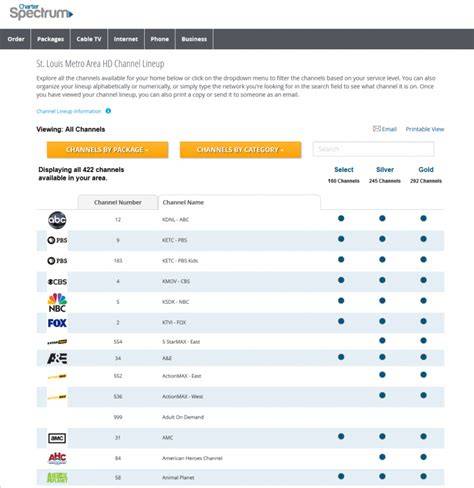Image resolution: width=474 pixels, height=488 pixels.
Task: Click channel number 999
Action: (x=118, y=417)
